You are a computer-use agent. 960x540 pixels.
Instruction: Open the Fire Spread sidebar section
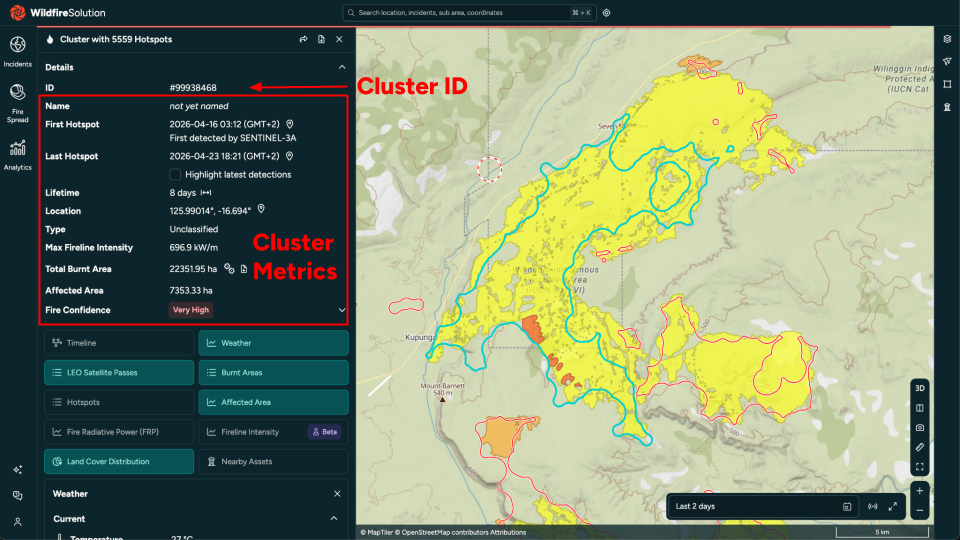click(17, 103)
